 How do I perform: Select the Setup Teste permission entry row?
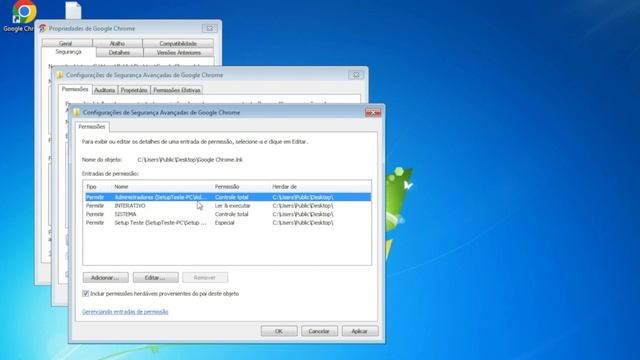pos(228,223)
